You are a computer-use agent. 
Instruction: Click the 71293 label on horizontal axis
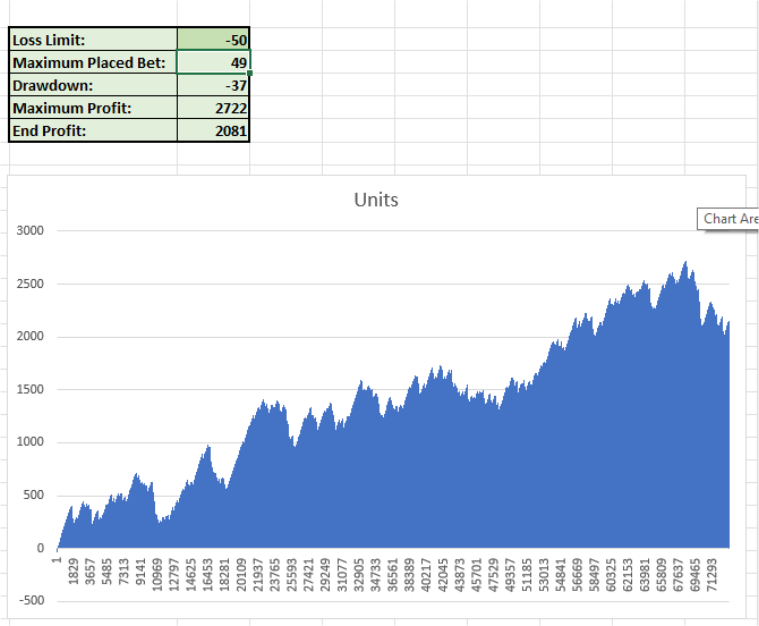tap(710, 580)
